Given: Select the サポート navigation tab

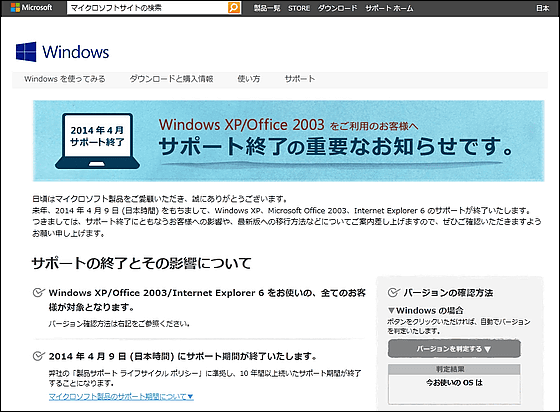Looking at the screenshot, I should coord(300,79).
